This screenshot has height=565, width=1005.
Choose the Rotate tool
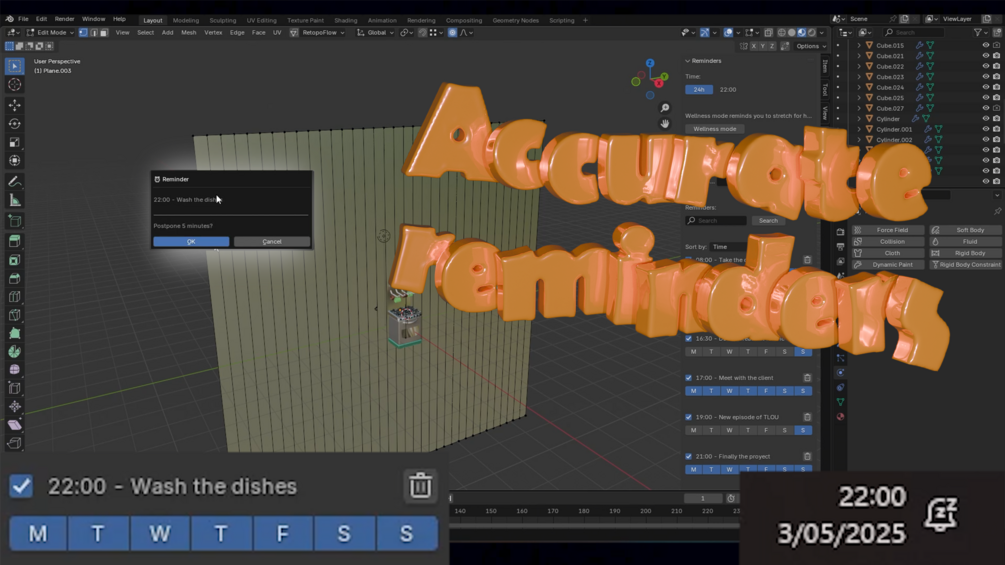[x=15, y=124]
